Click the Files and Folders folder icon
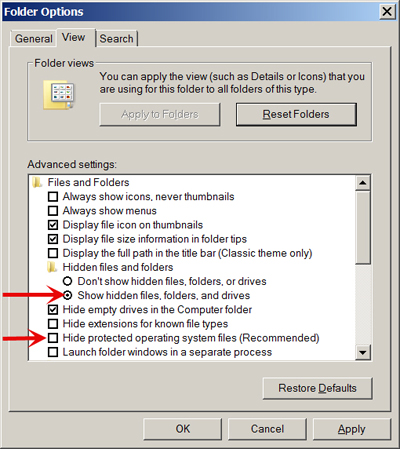 37,183
